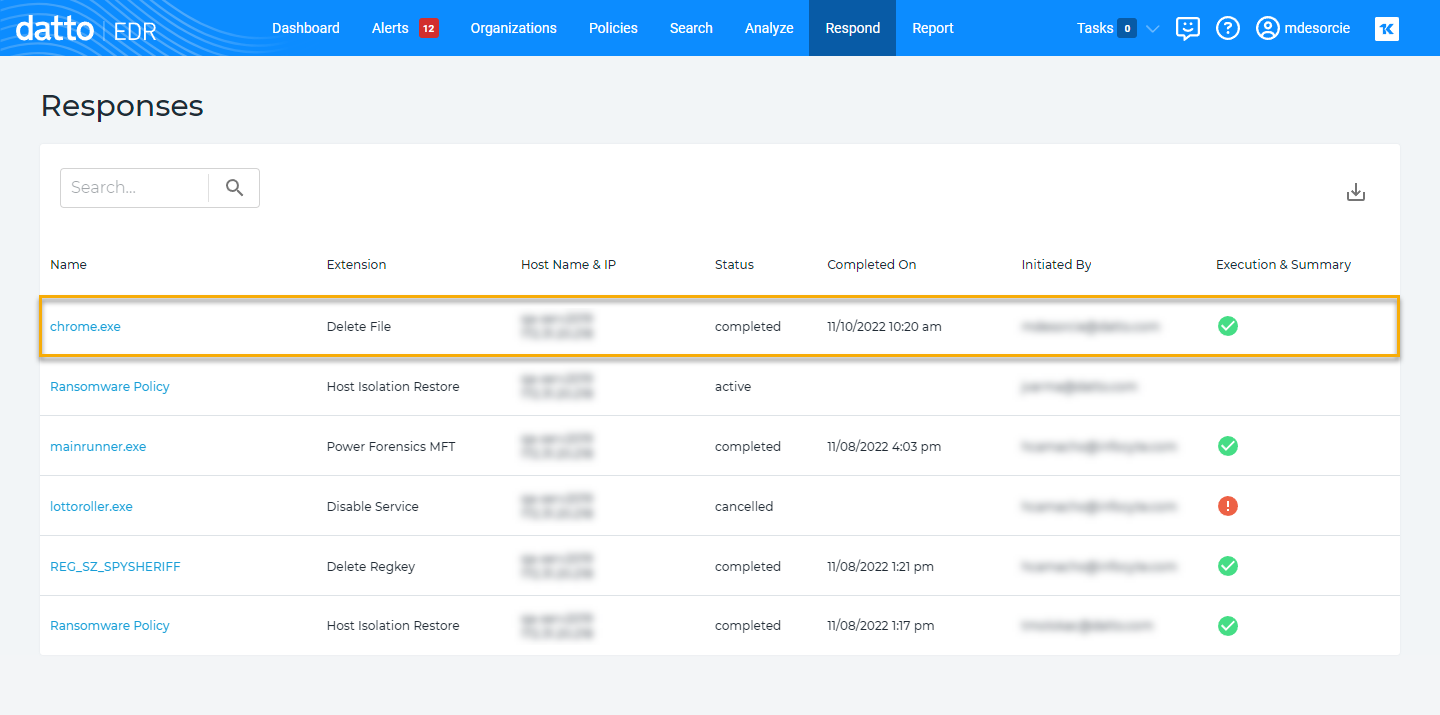Click the 11/08/2022 1:17 pm date

(x=880, y=625)
